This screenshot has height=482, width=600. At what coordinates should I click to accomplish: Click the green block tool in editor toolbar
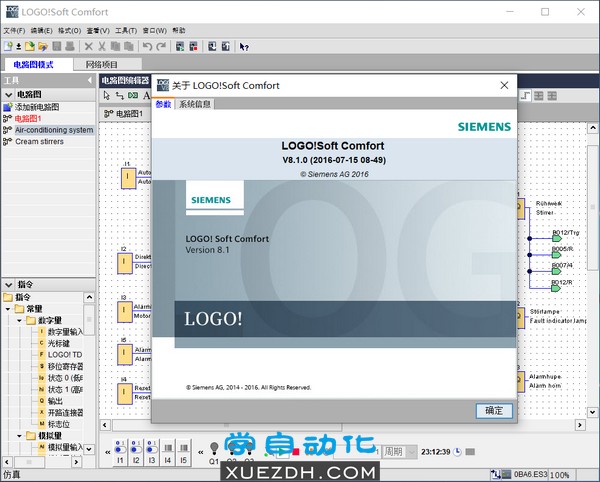pyautogui.click(x=133, y=95)
